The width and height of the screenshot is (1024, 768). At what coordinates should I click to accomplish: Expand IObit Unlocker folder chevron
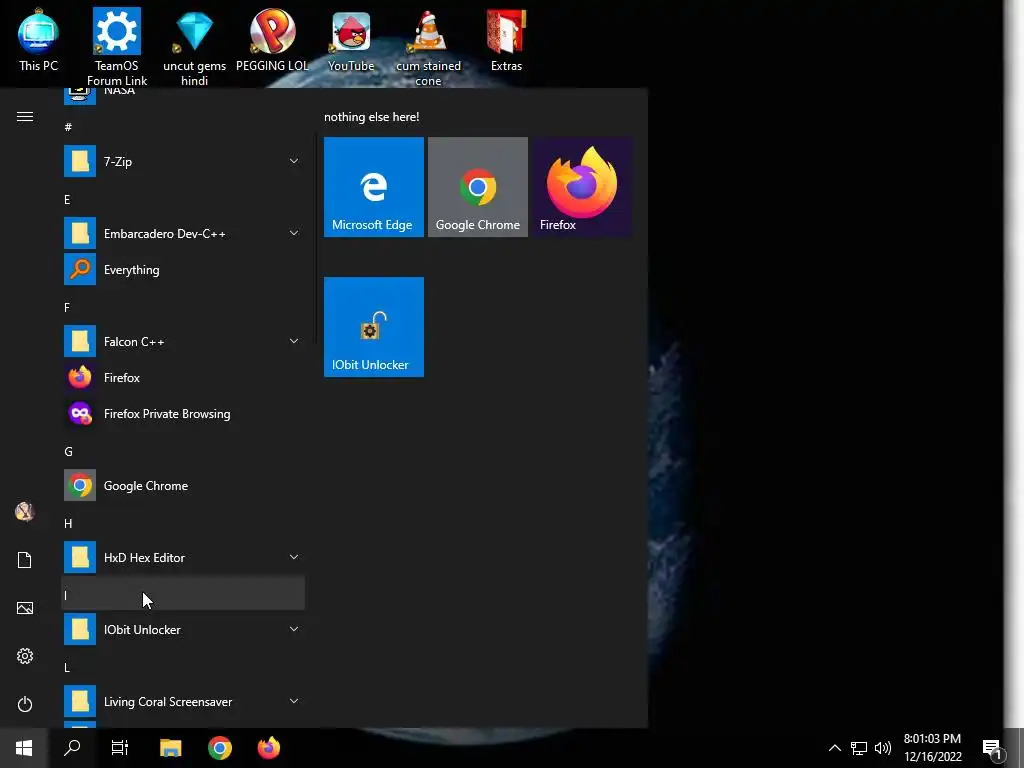pyautogui.click(x=294, y=629)
